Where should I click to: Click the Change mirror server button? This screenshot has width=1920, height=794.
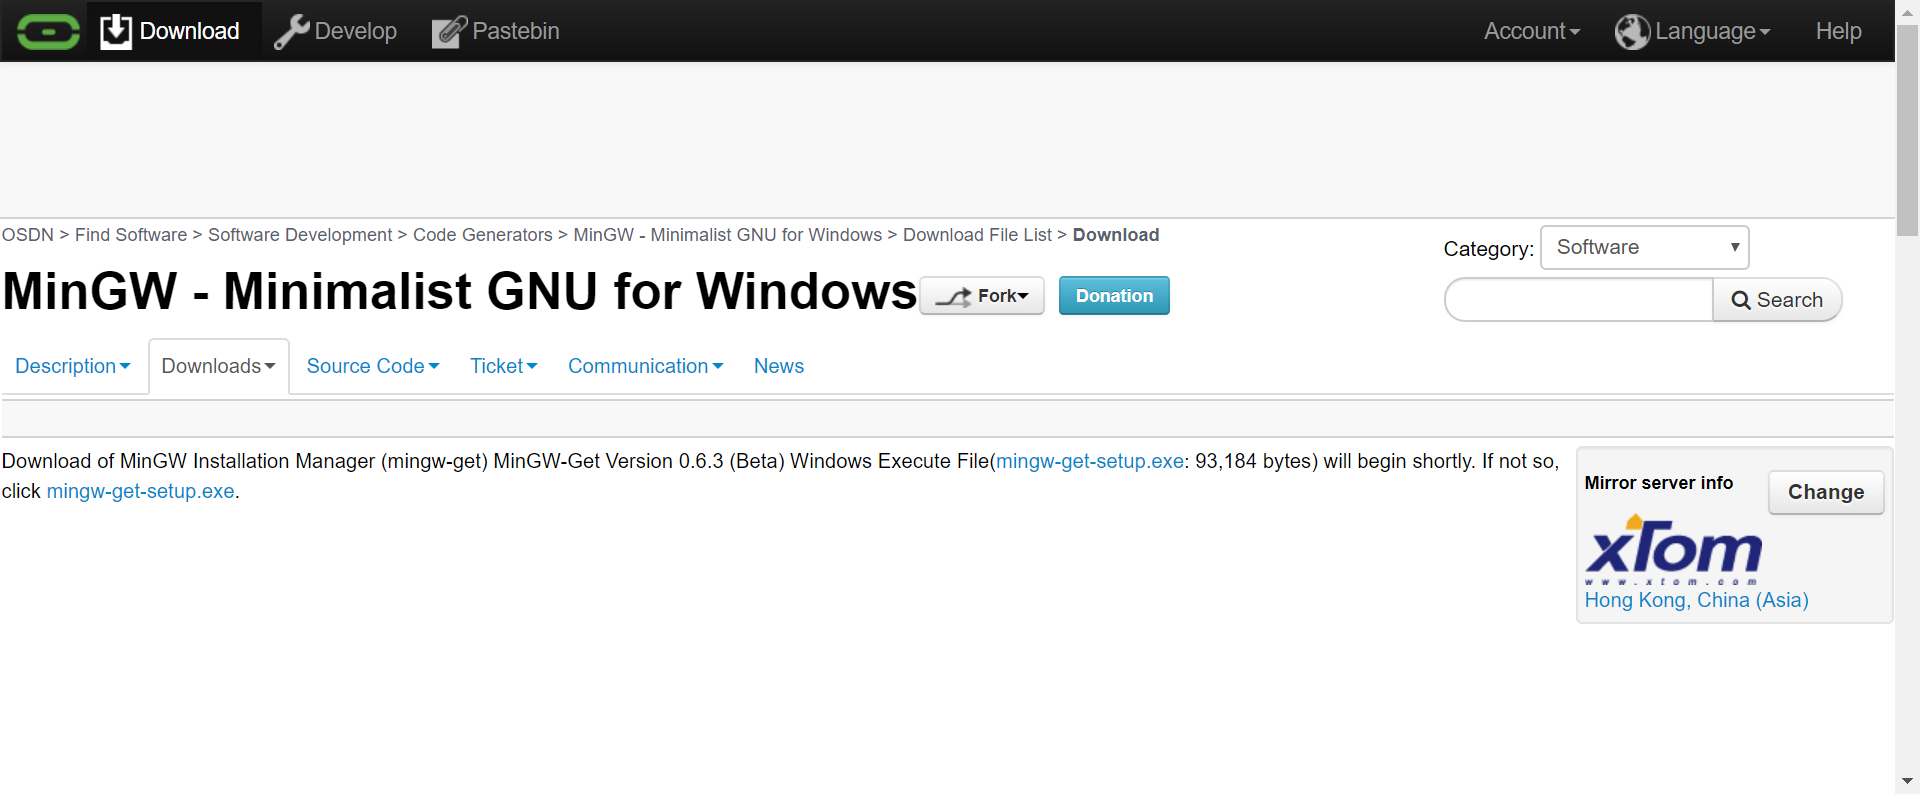(1825, 492)
